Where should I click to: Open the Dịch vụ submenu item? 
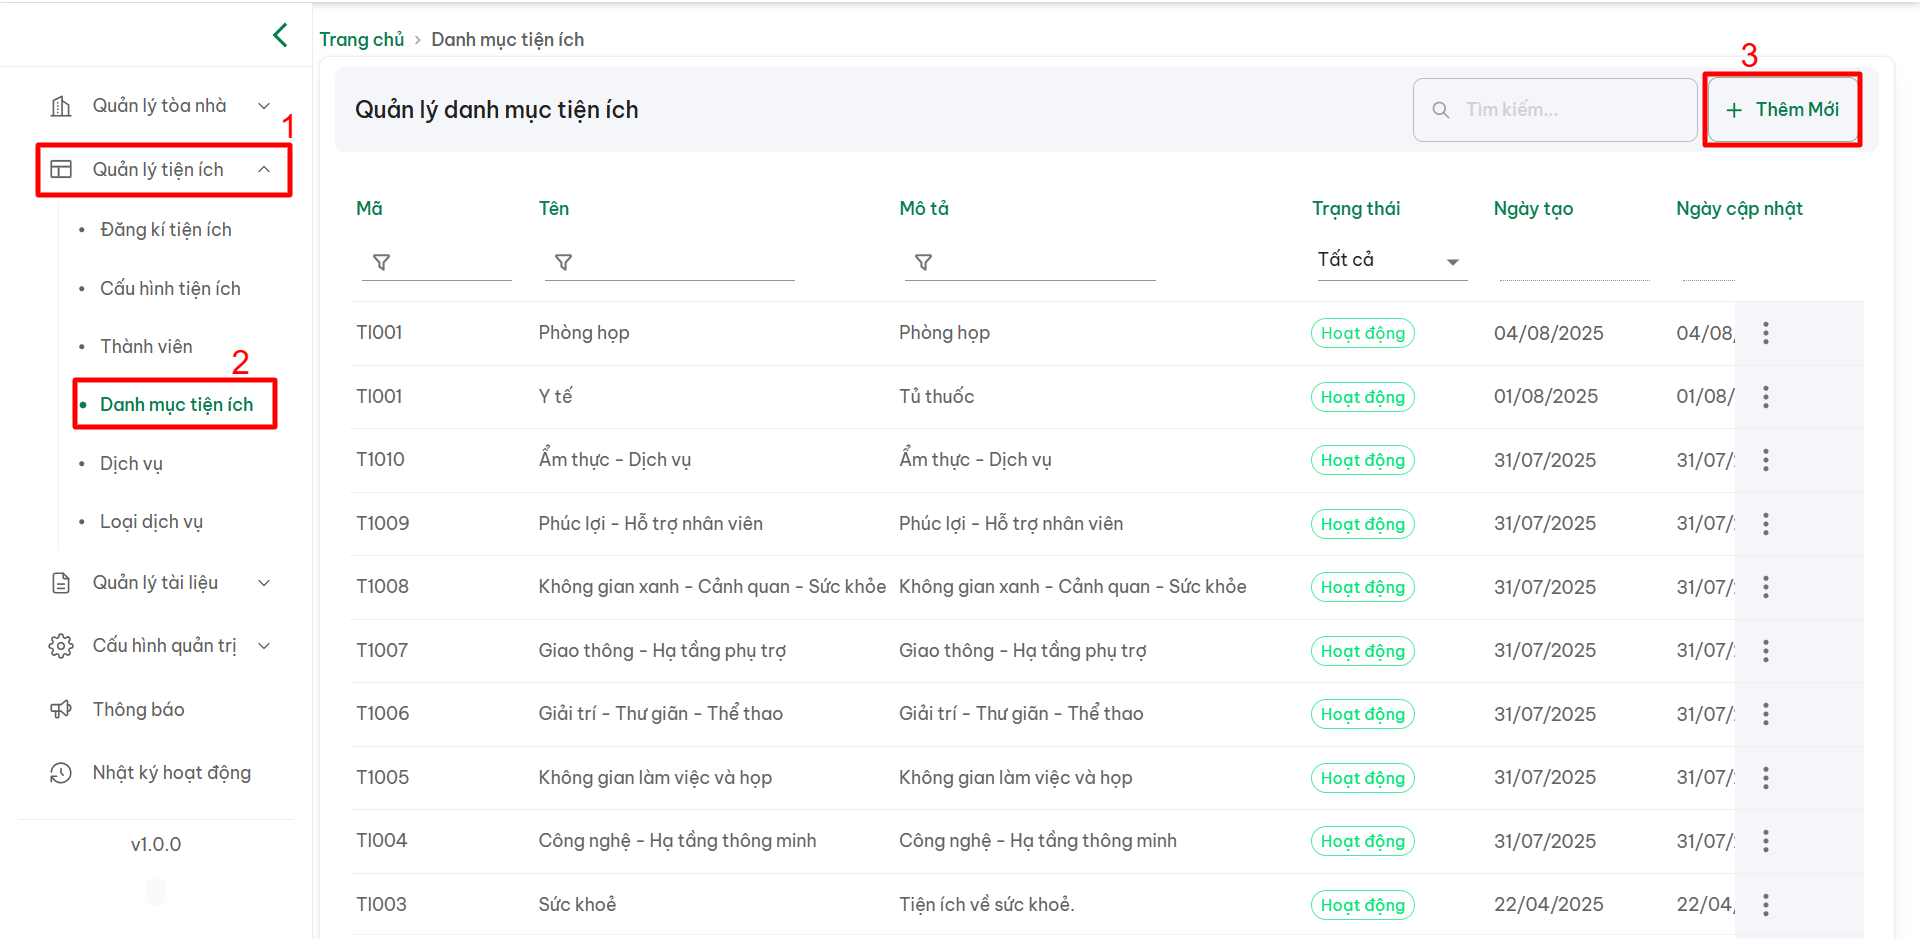131,464
